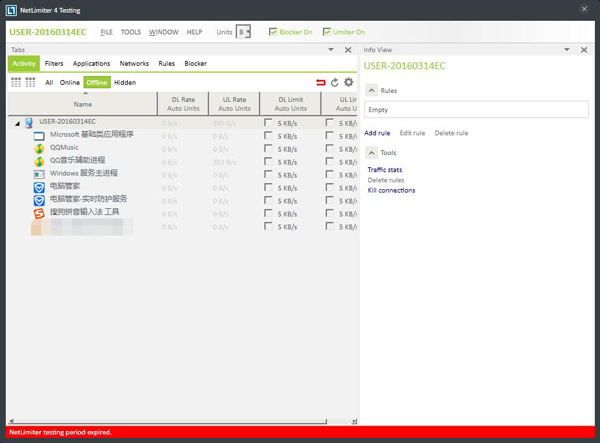Image resolution: width=600 pixels, height=443 pixels.
Task: Open the FILE menu
Action: [x=106, y=32]
